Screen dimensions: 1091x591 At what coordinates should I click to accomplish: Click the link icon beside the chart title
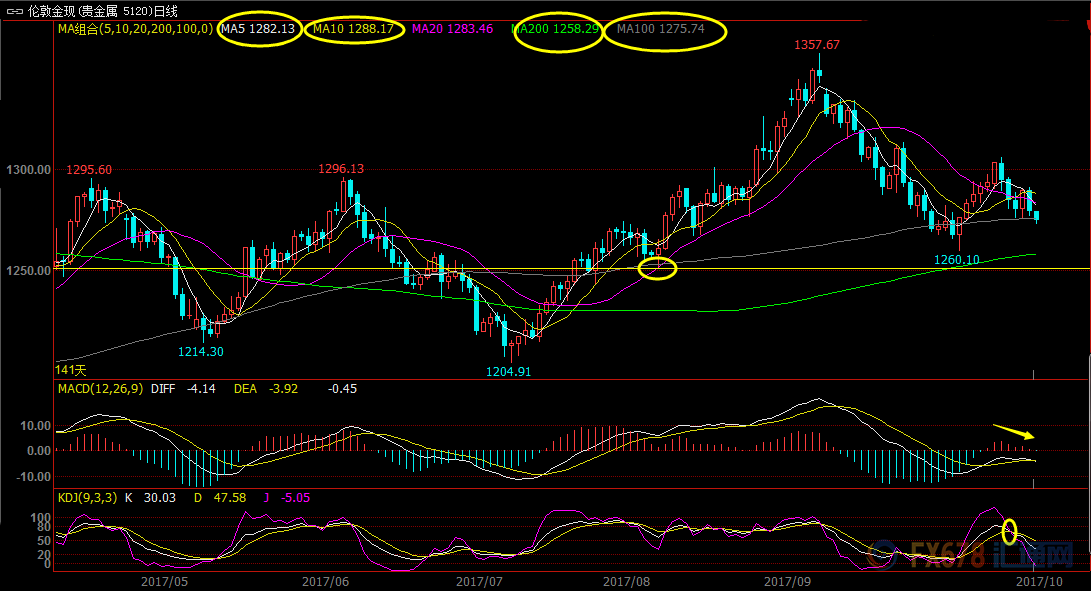[x=14, y=11]
